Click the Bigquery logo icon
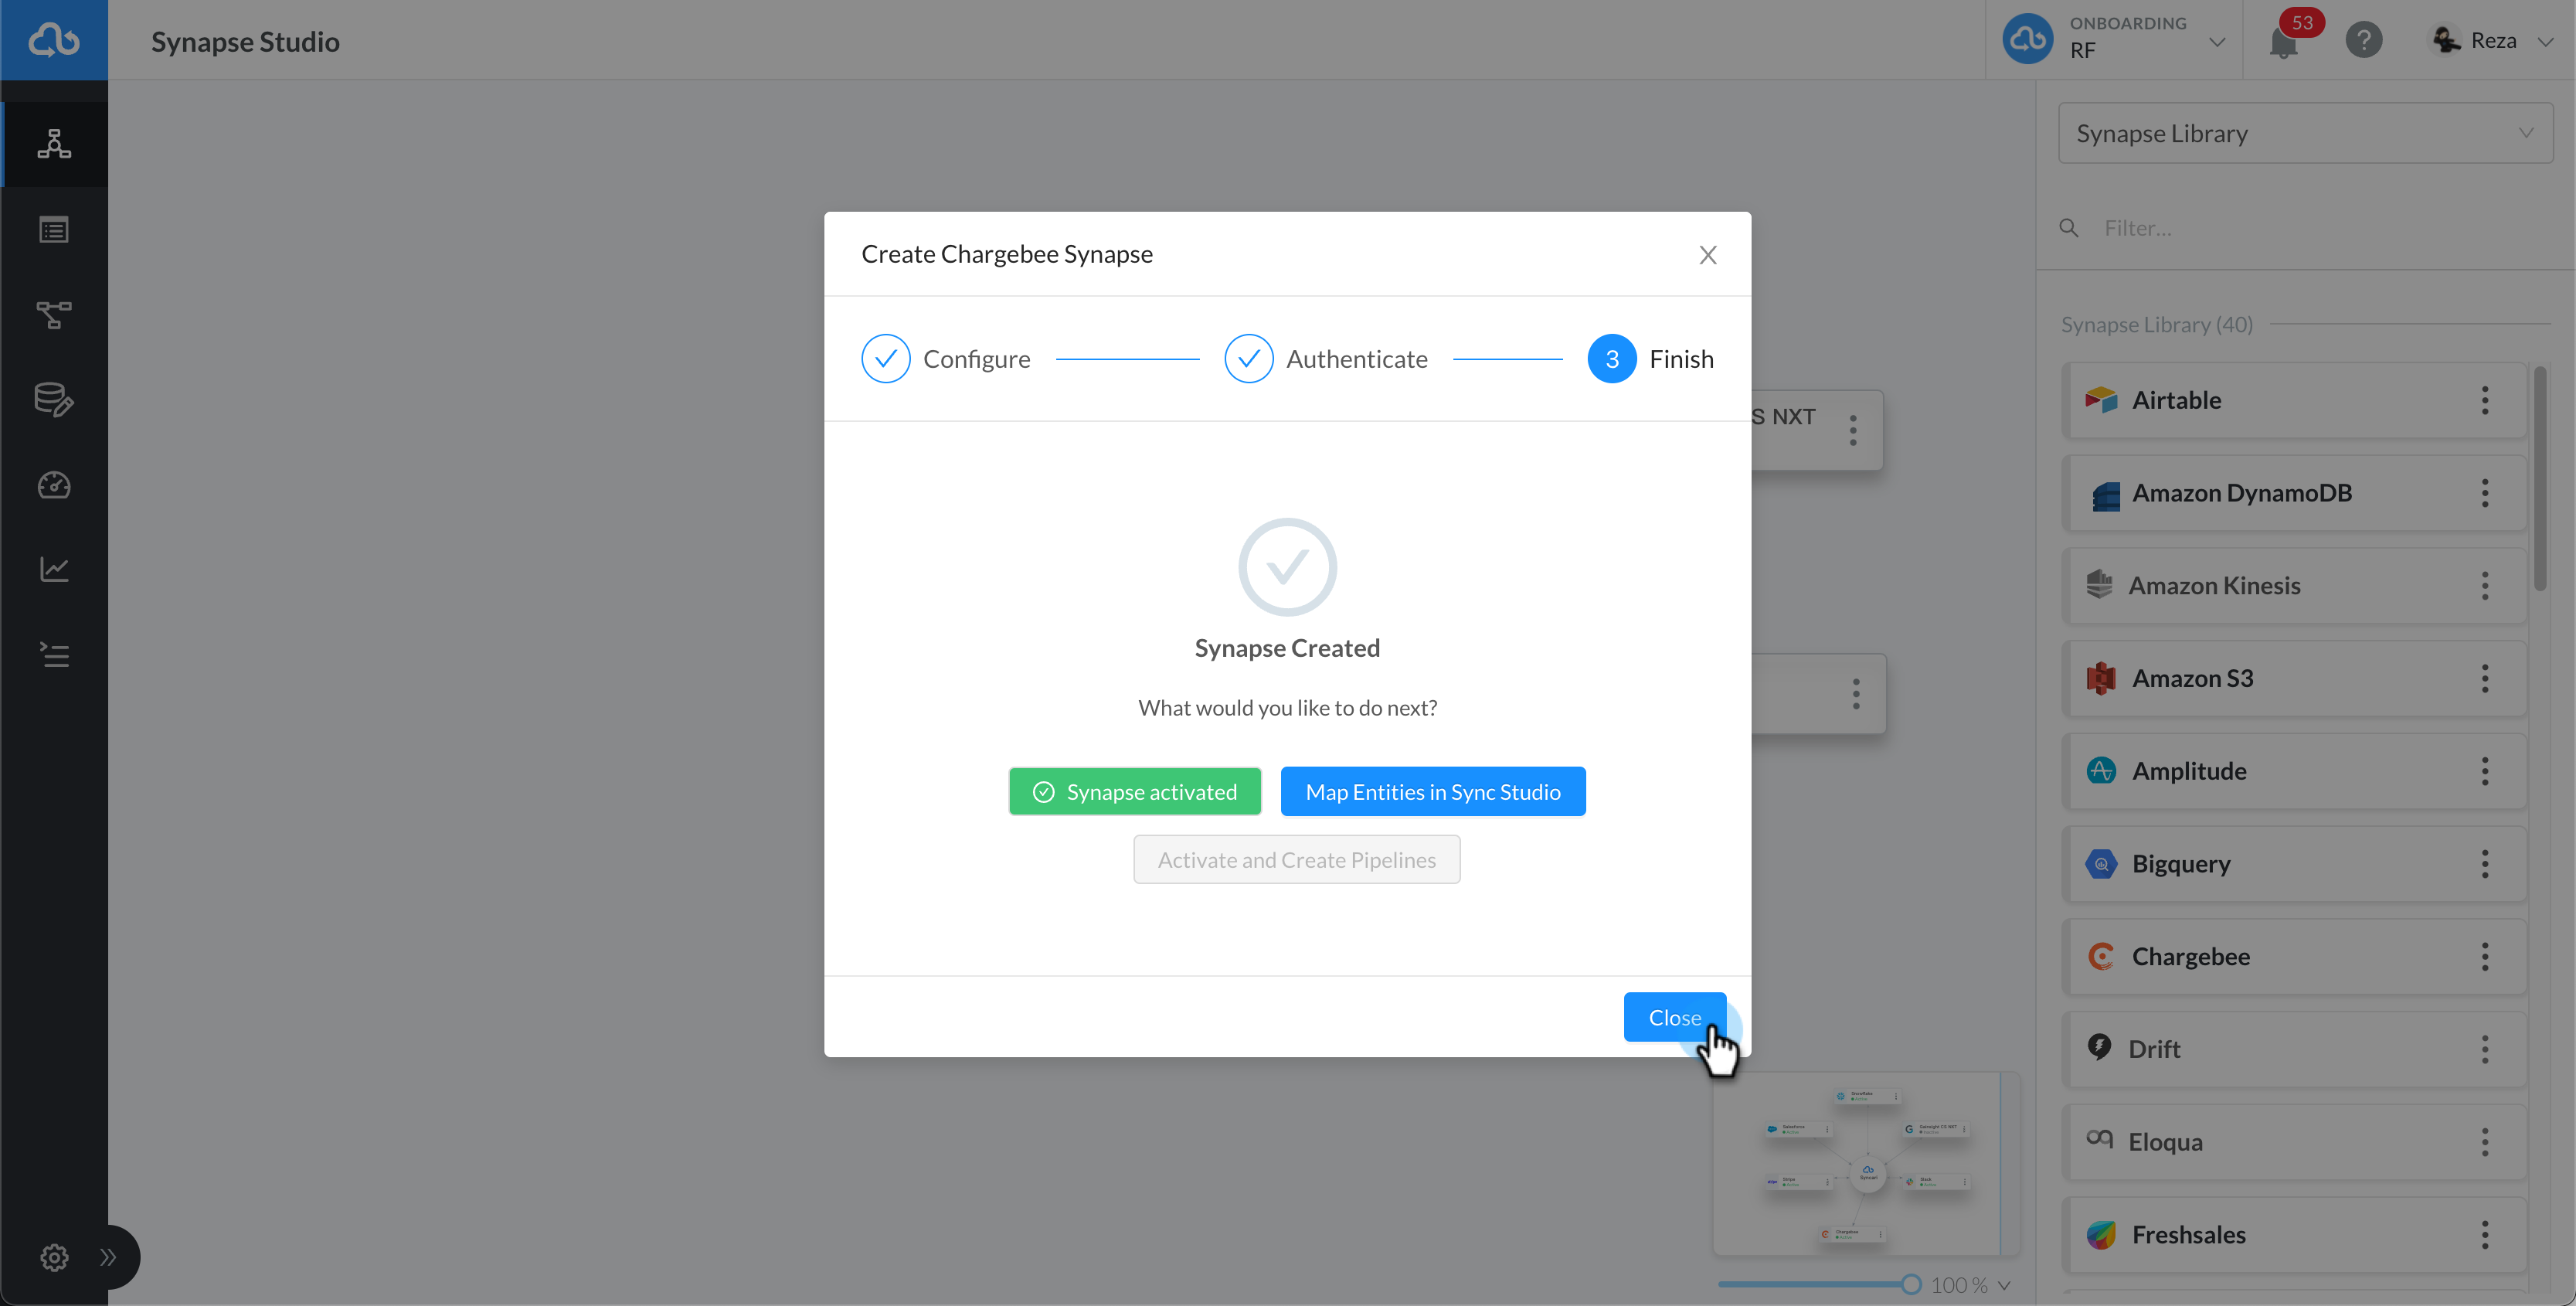2576x1306 pixels. [2101, 864]
